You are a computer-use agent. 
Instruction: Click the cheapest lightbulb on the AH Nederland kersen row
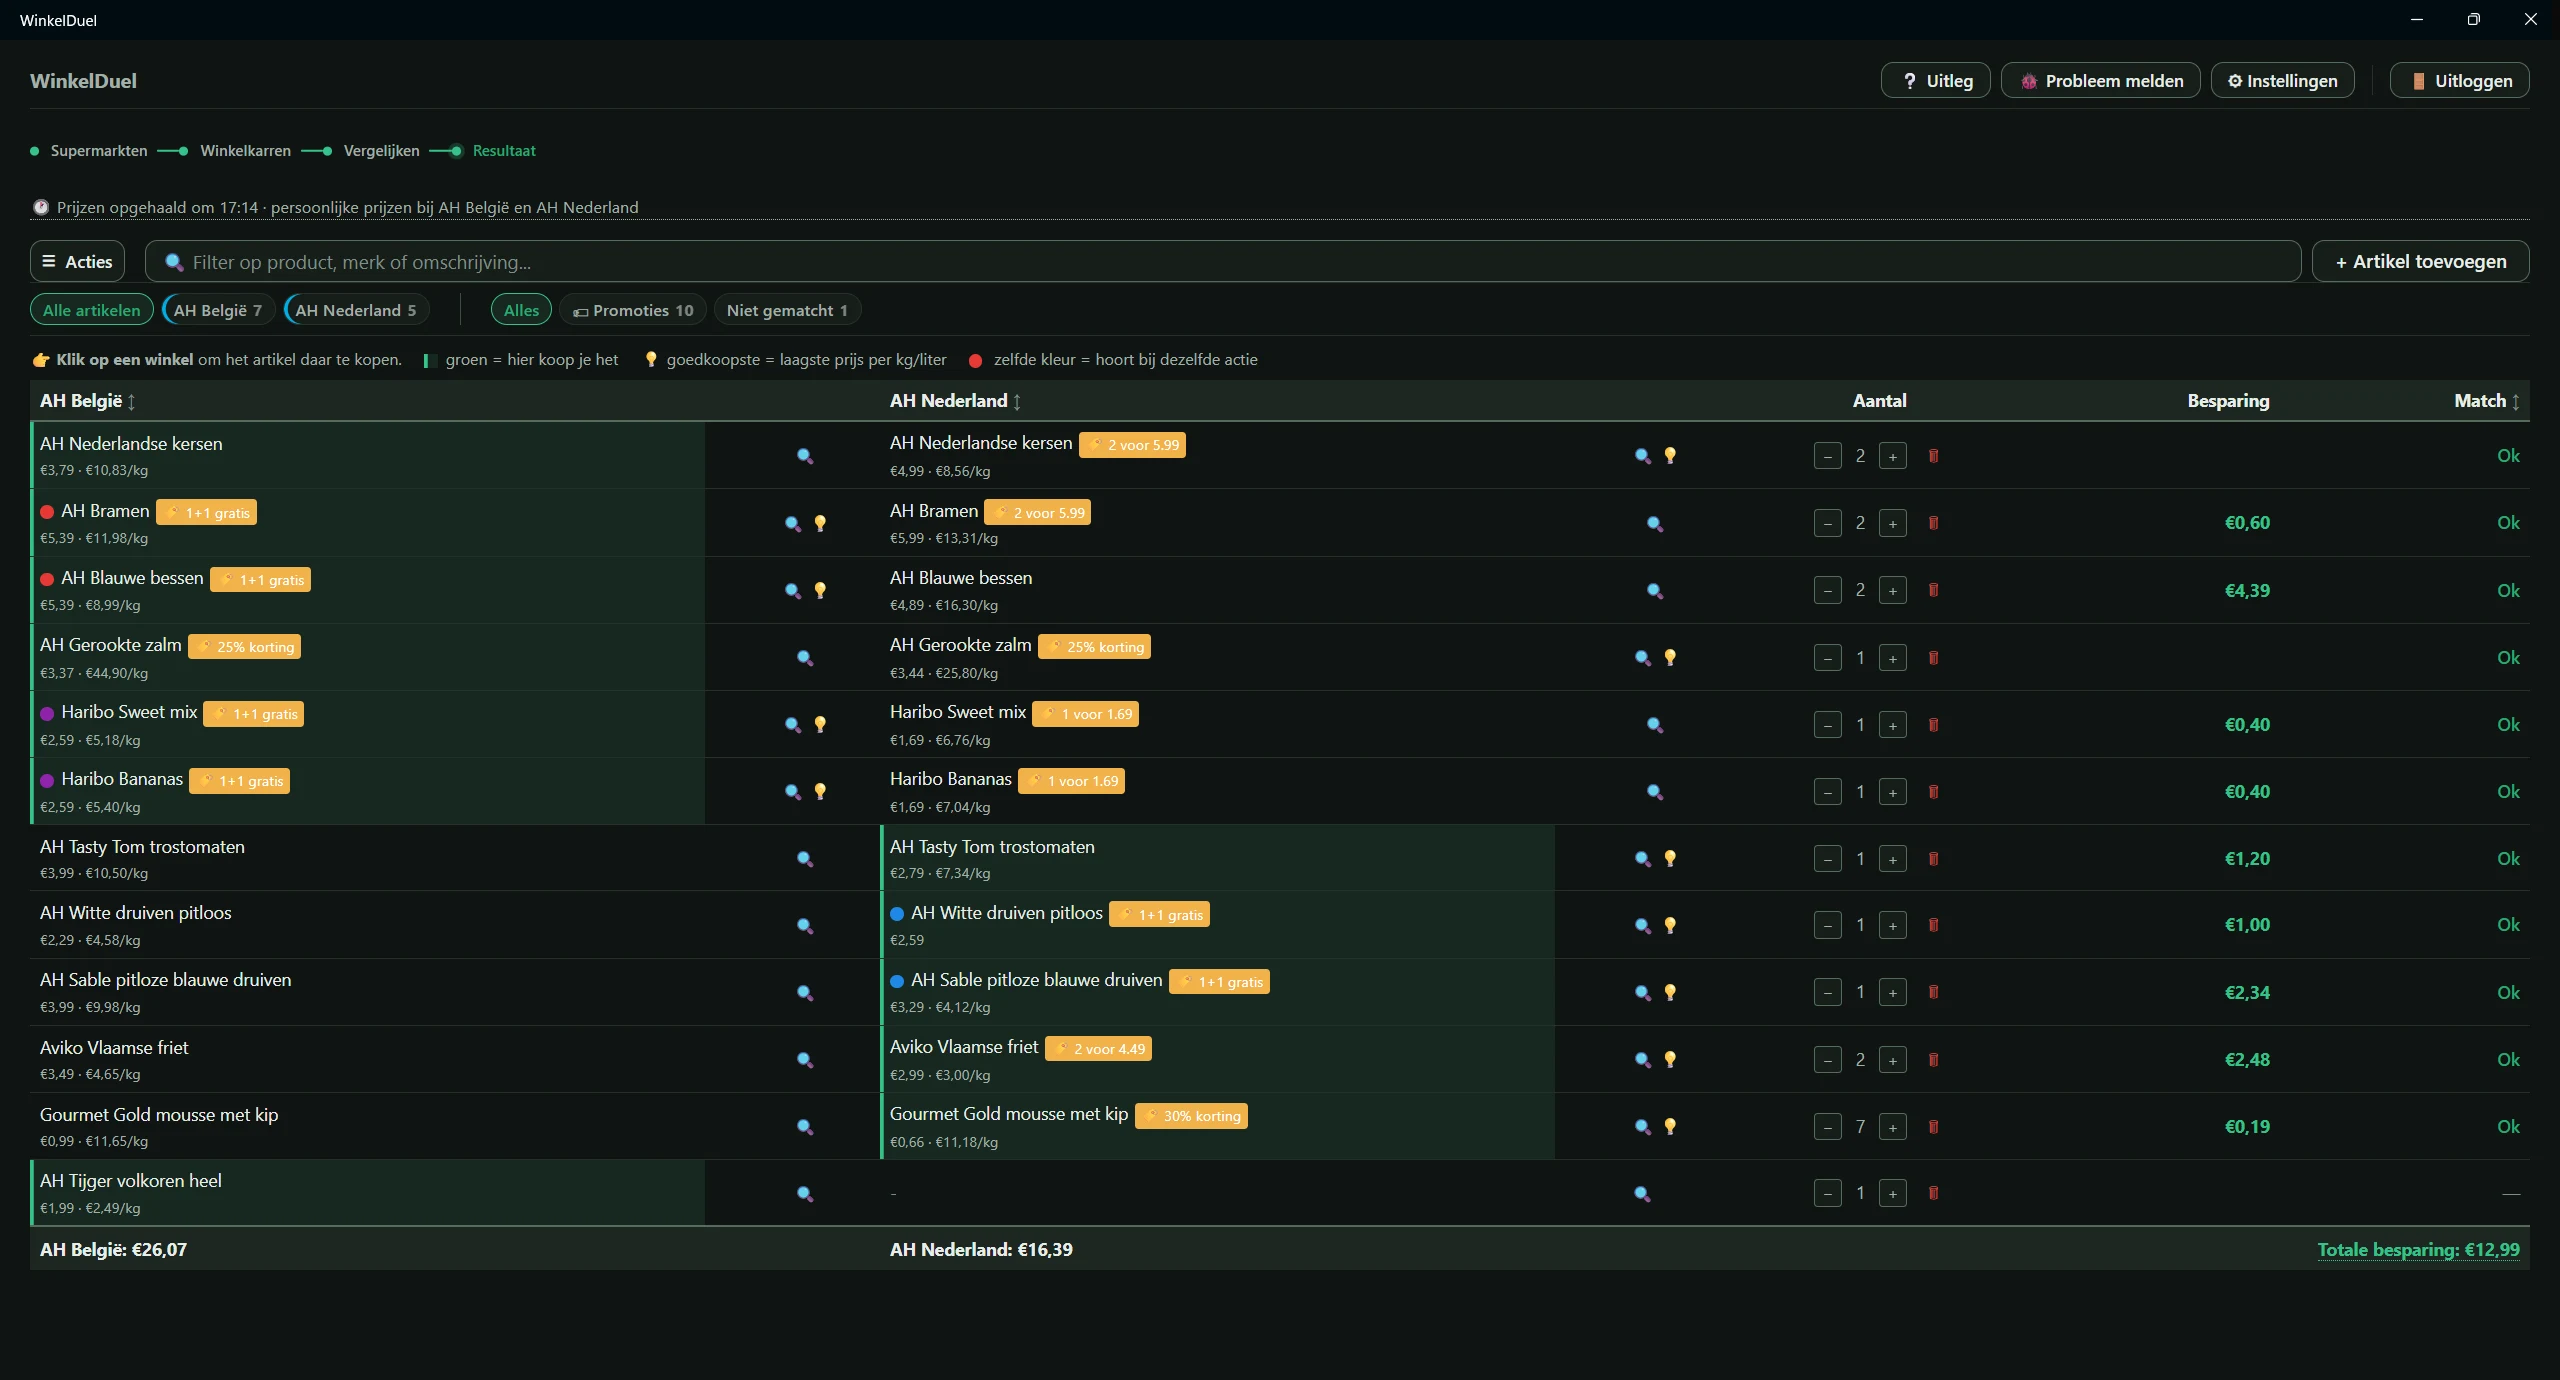pos(1670,456)
